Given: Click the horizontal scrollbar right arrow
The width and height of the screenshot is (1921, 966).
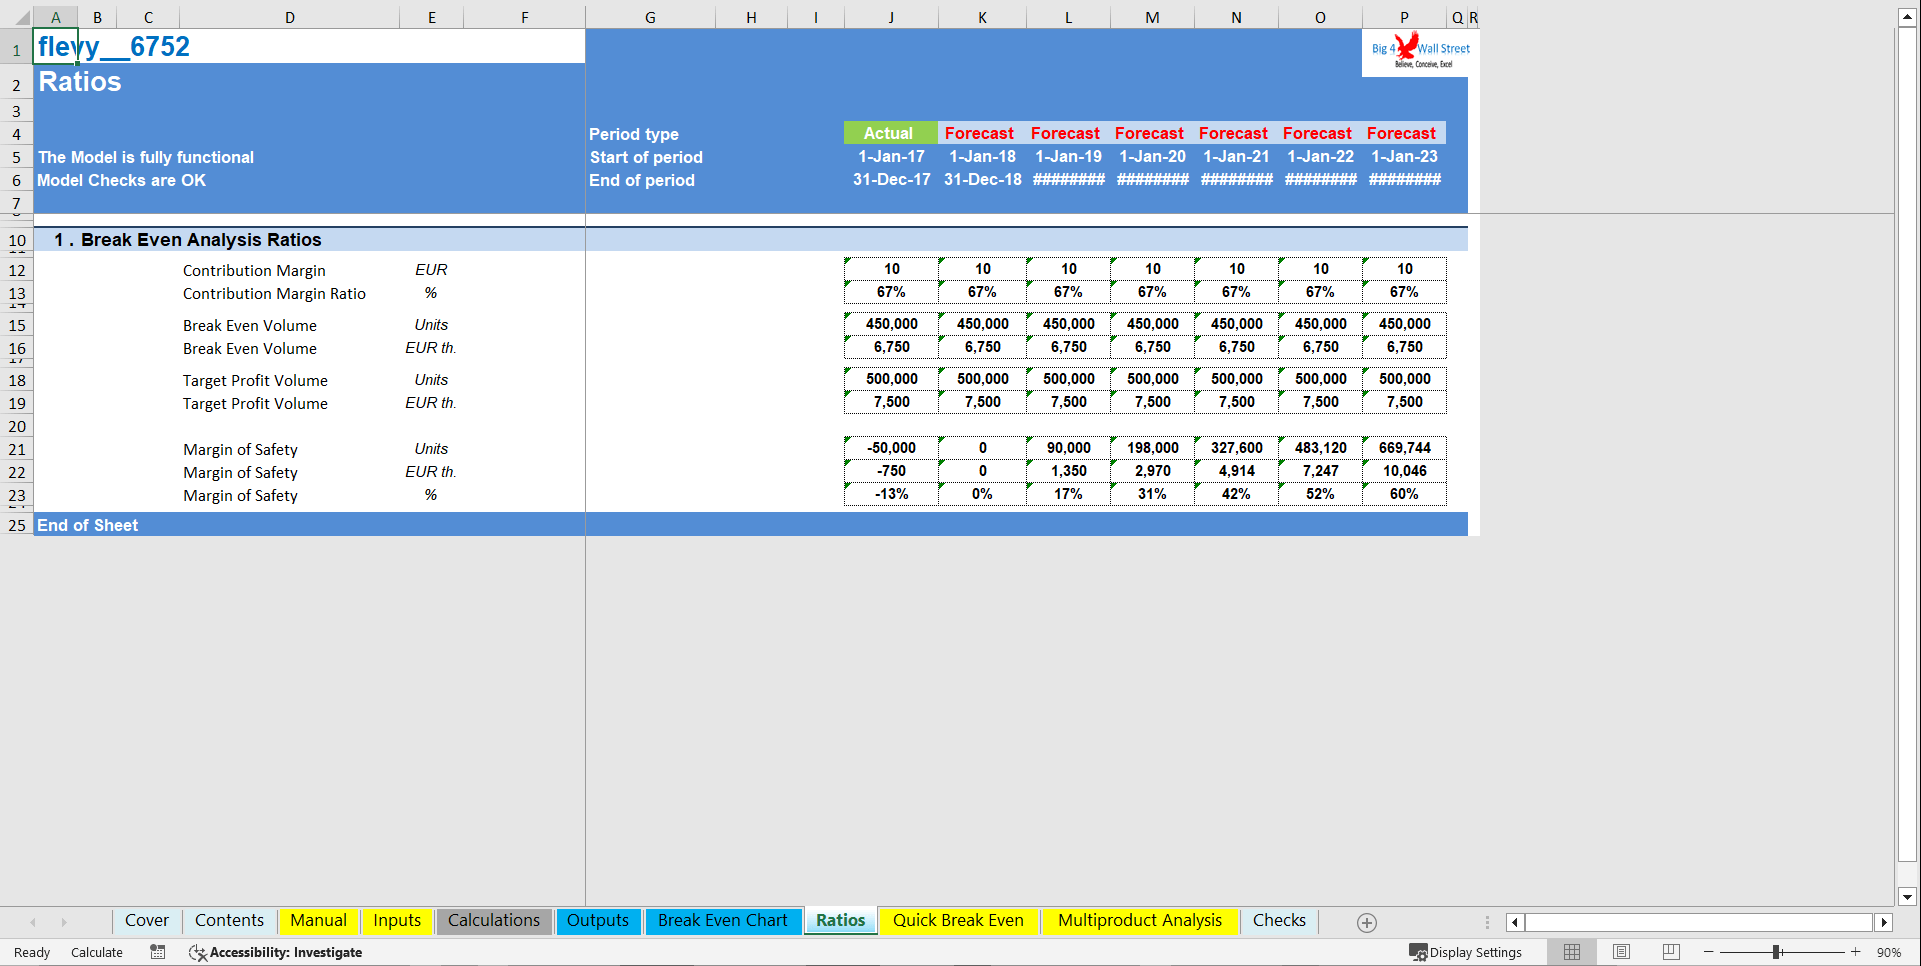Looking at the screenshot, I should click(1884, 922).
